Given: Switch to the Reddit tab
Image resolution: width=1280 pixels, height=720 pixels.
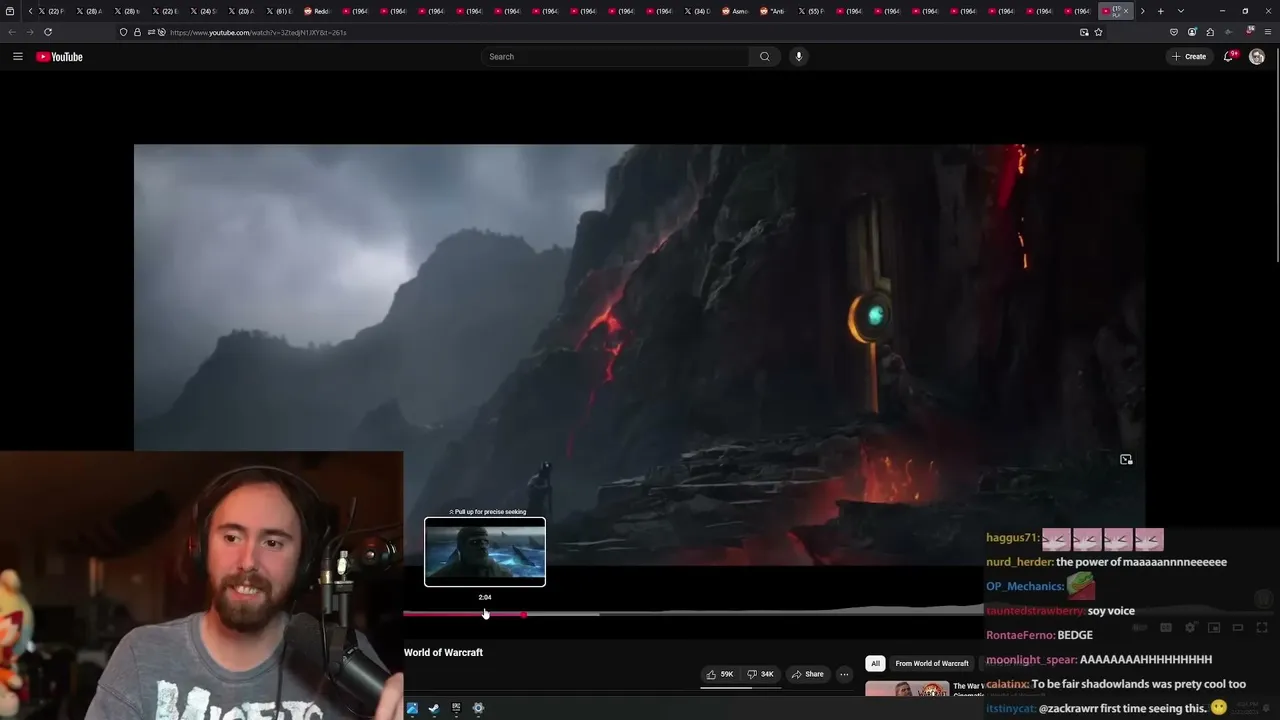Looking at the screenshot, I should 317,11.
